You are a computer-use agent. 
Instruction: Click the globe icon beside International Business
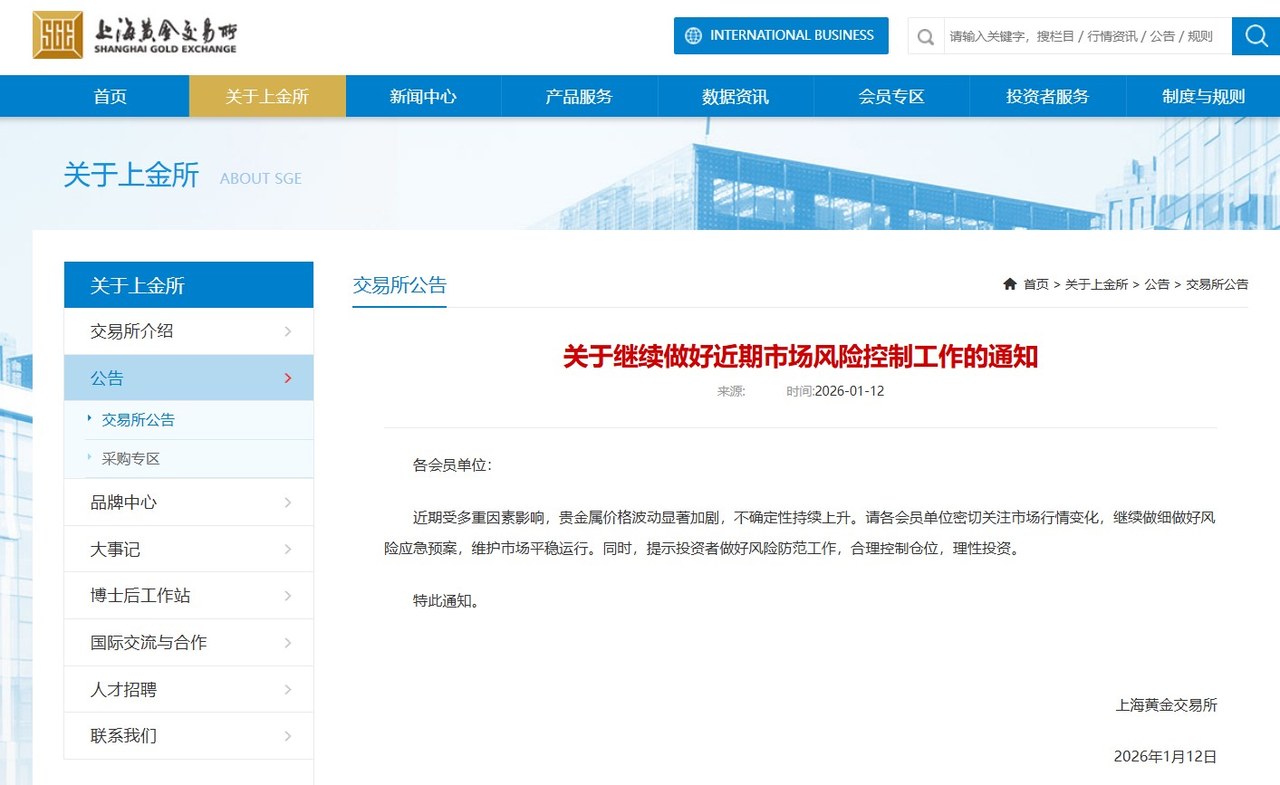click(693, 36)
